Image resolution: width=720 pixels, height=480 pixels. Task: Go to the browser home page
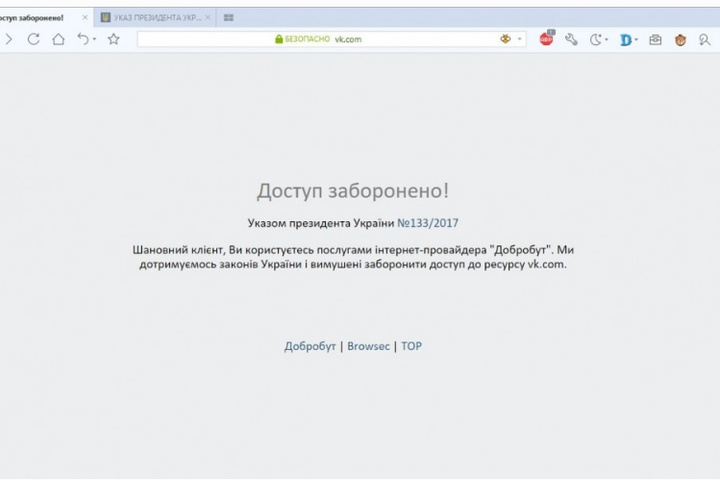58,39
